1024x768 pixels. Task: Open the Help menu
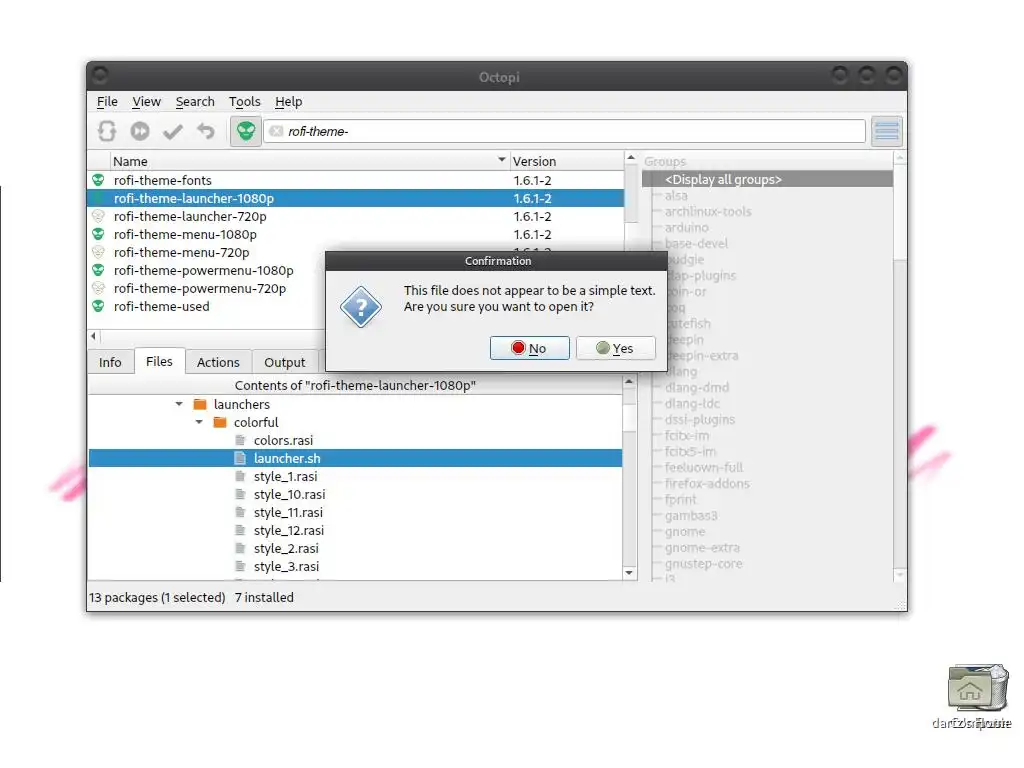[x=288, y=101]
